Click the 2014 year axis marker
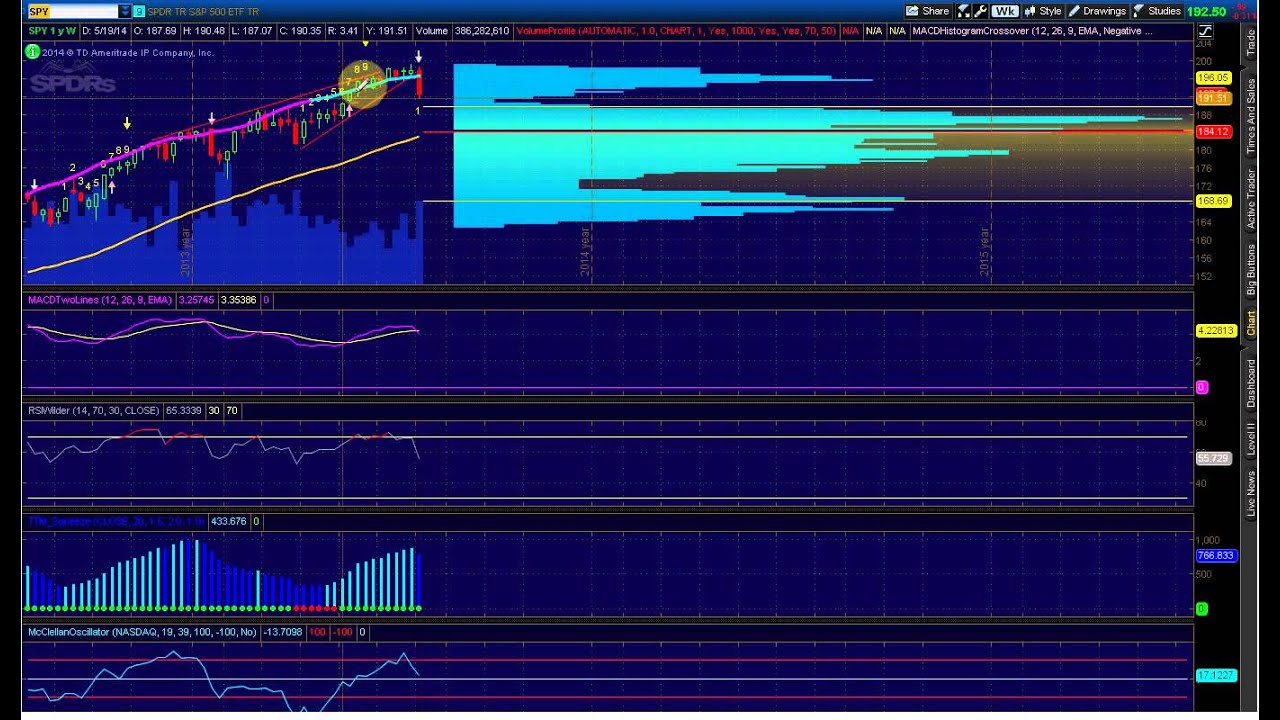 coord(586,252)
